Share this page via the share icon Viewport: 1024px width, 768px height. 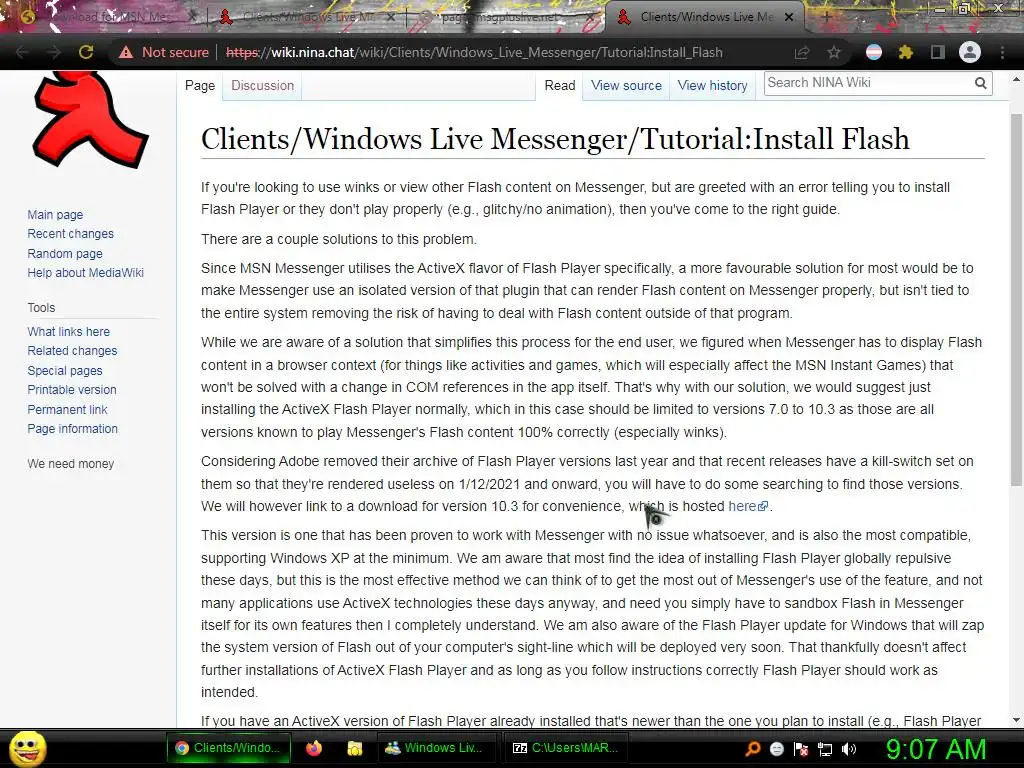point(801,52)
